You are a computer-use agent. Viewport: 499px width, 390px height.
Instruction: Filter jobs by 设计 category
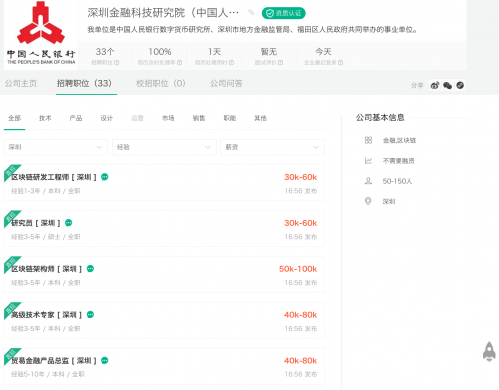tap(106, 118)
